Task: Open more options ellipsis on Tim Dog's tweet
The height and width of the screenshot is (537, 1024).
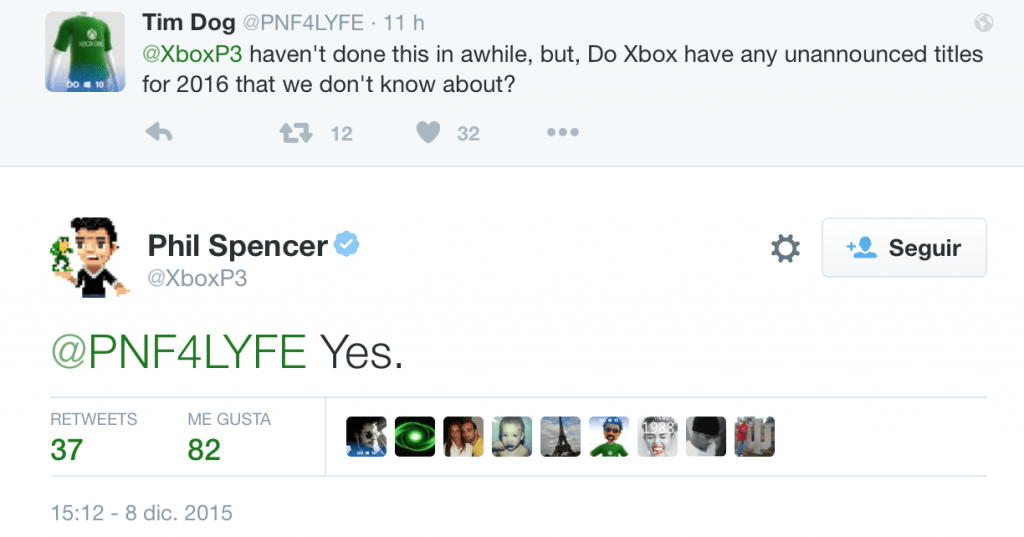Action: [x=563, y=132]
